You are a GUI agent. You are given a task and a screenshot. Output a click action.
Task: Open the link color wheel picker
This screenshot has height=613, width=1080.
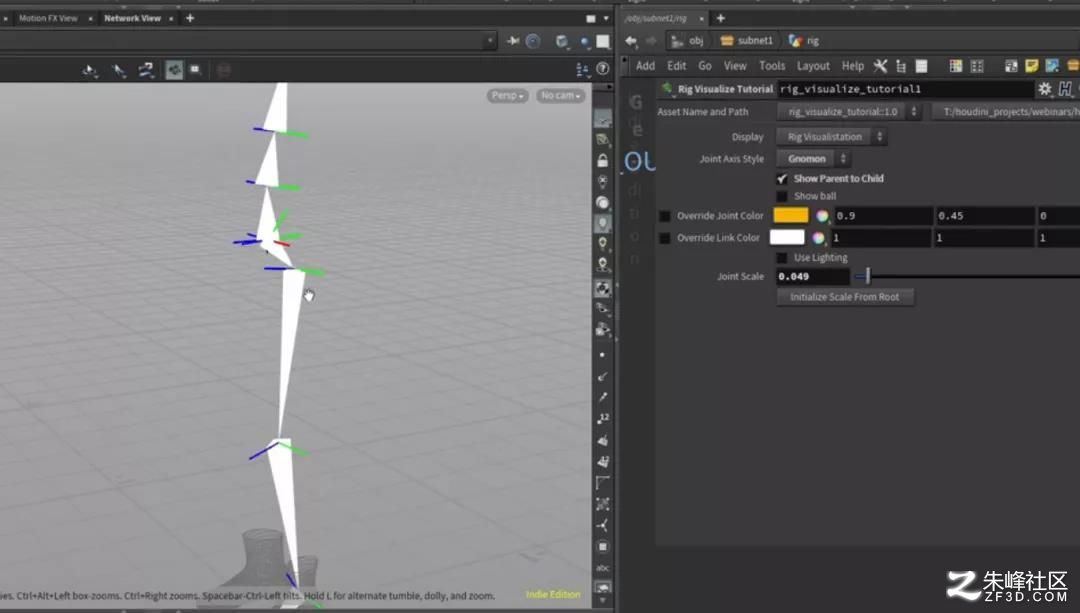point(818,238)
